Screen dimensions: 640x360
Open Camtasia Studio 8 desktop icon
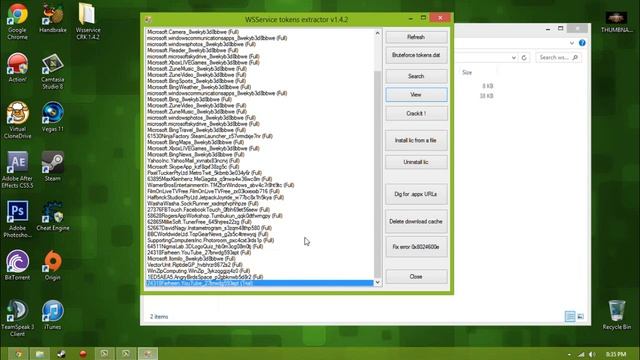pos(53,71)
